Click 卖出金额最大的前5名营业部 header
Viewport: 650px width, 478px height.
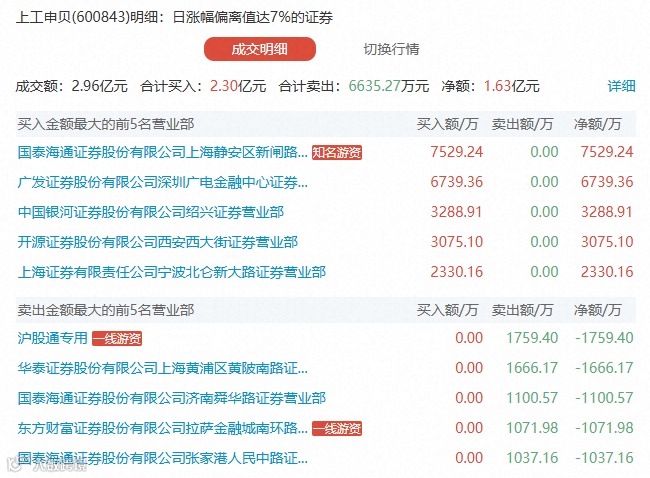[106, 310]
